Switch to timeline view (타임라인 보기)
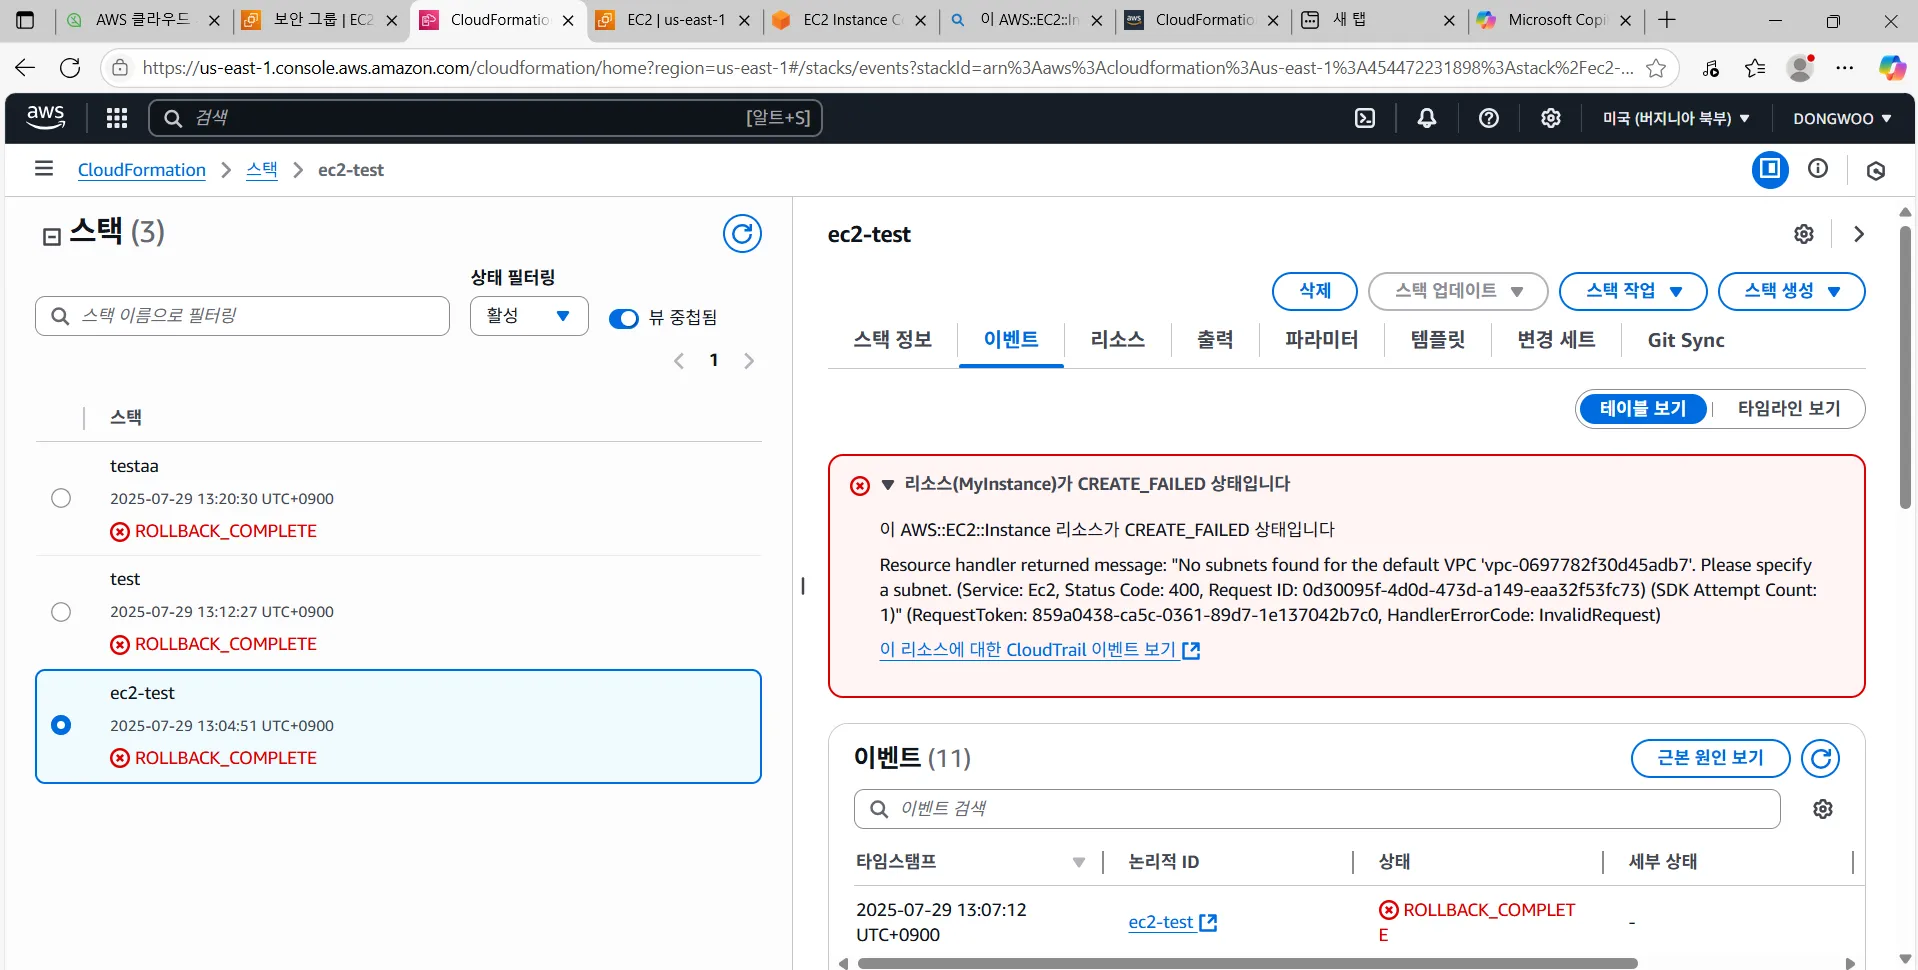Viewport: 1918px width, 970px height. 1788,409
